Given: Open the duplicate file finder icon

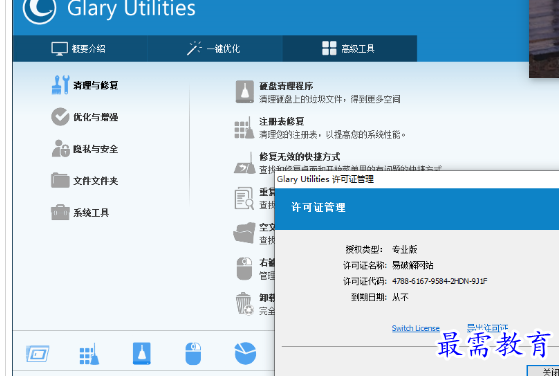Looking at the screenshot, I should tap(244, 199).
